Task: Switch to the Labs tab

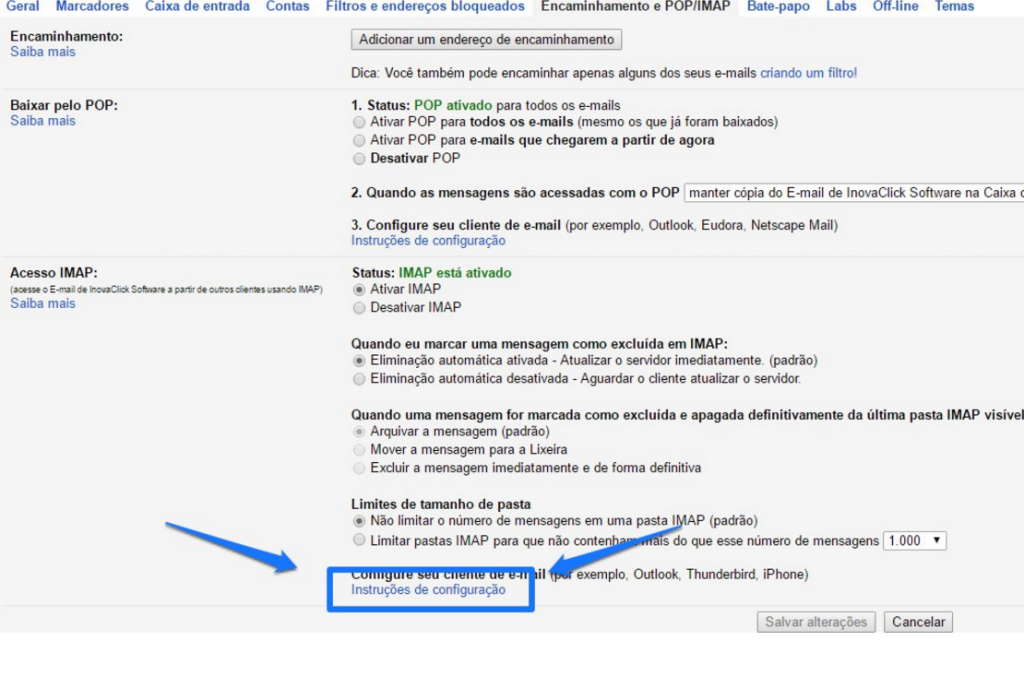Action: pos(841,7)
